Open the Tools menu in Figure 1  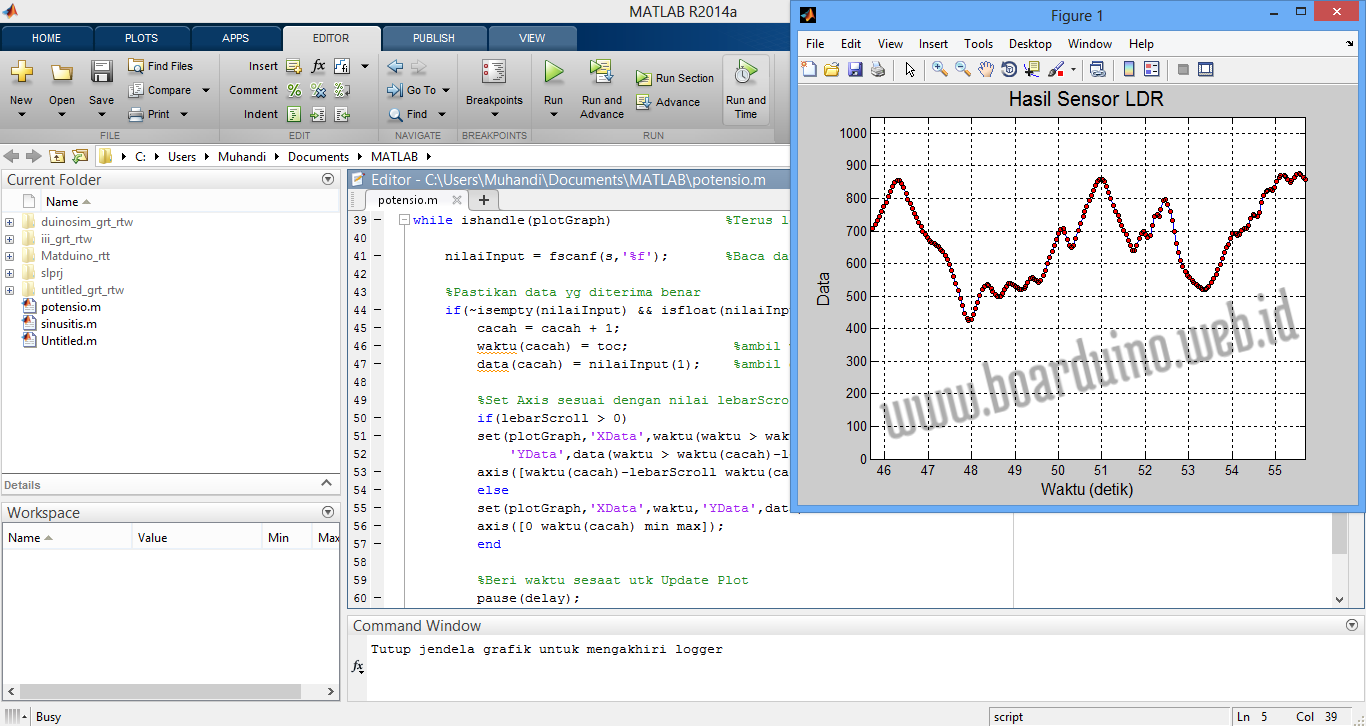978,44
